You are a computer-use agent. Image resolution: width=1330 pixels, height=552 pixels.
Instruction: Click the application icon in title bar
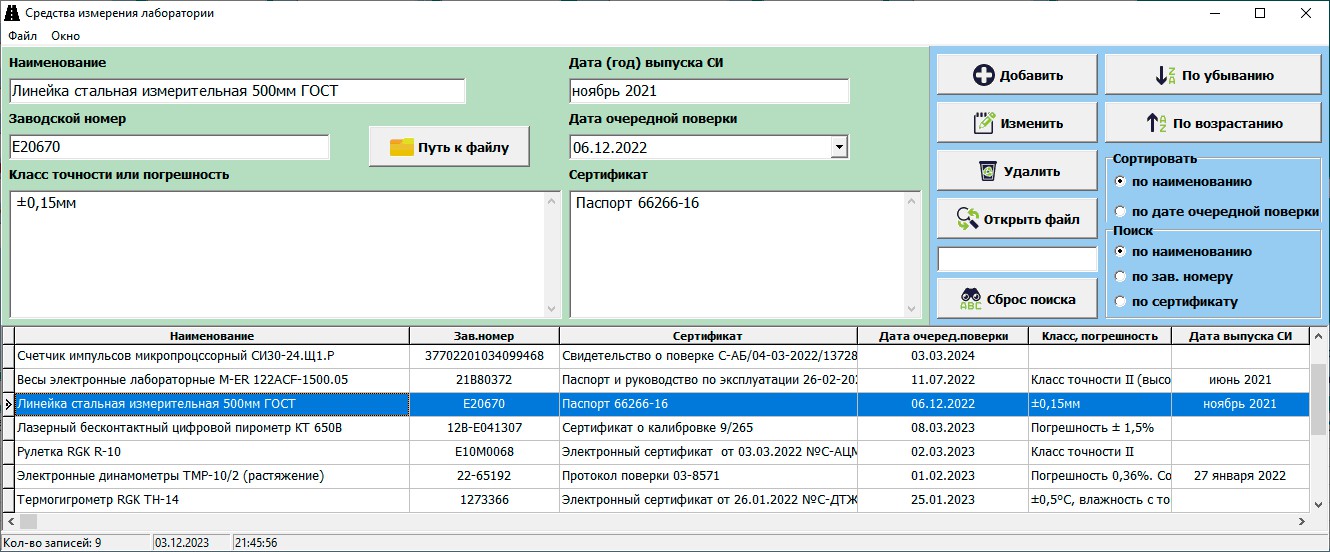click(11, 13)
